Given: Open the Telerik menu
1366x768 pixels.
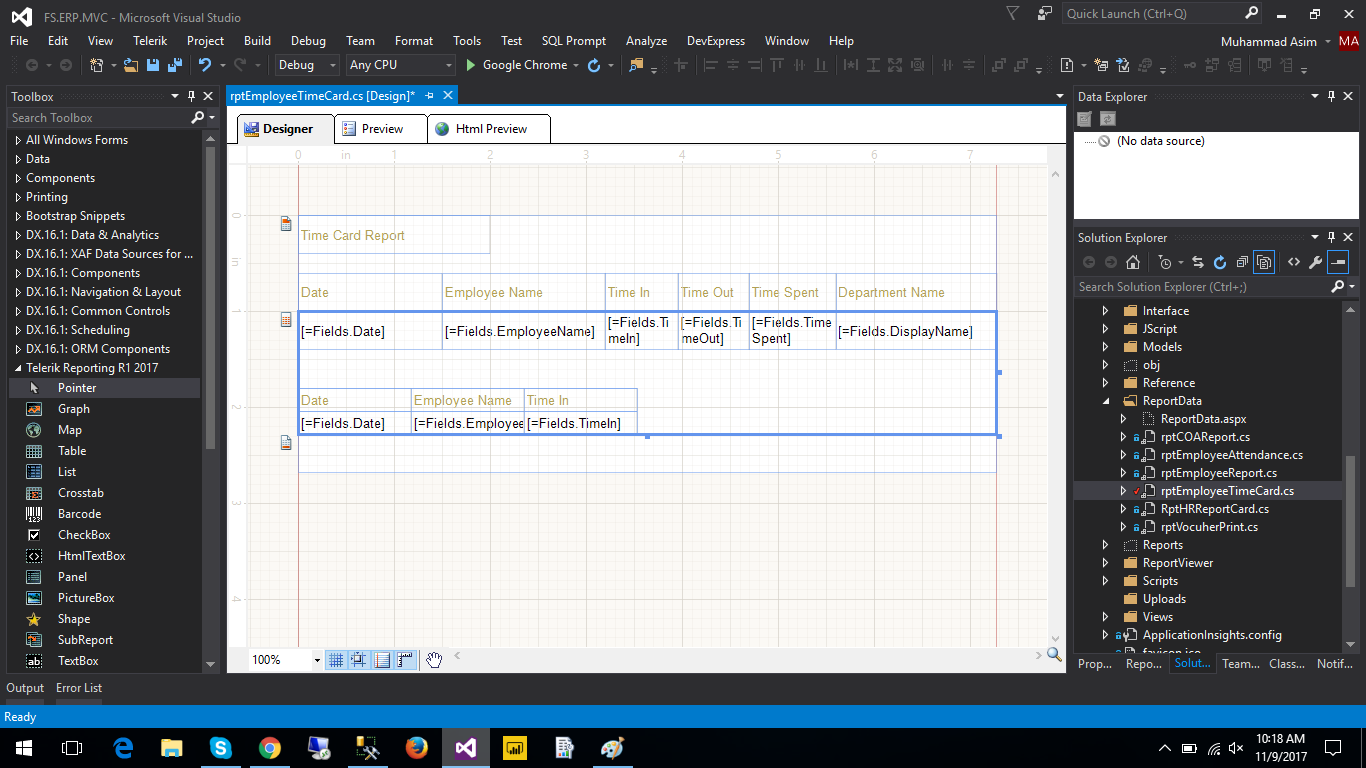Looking at the screenshot, I should pos(150,41).
